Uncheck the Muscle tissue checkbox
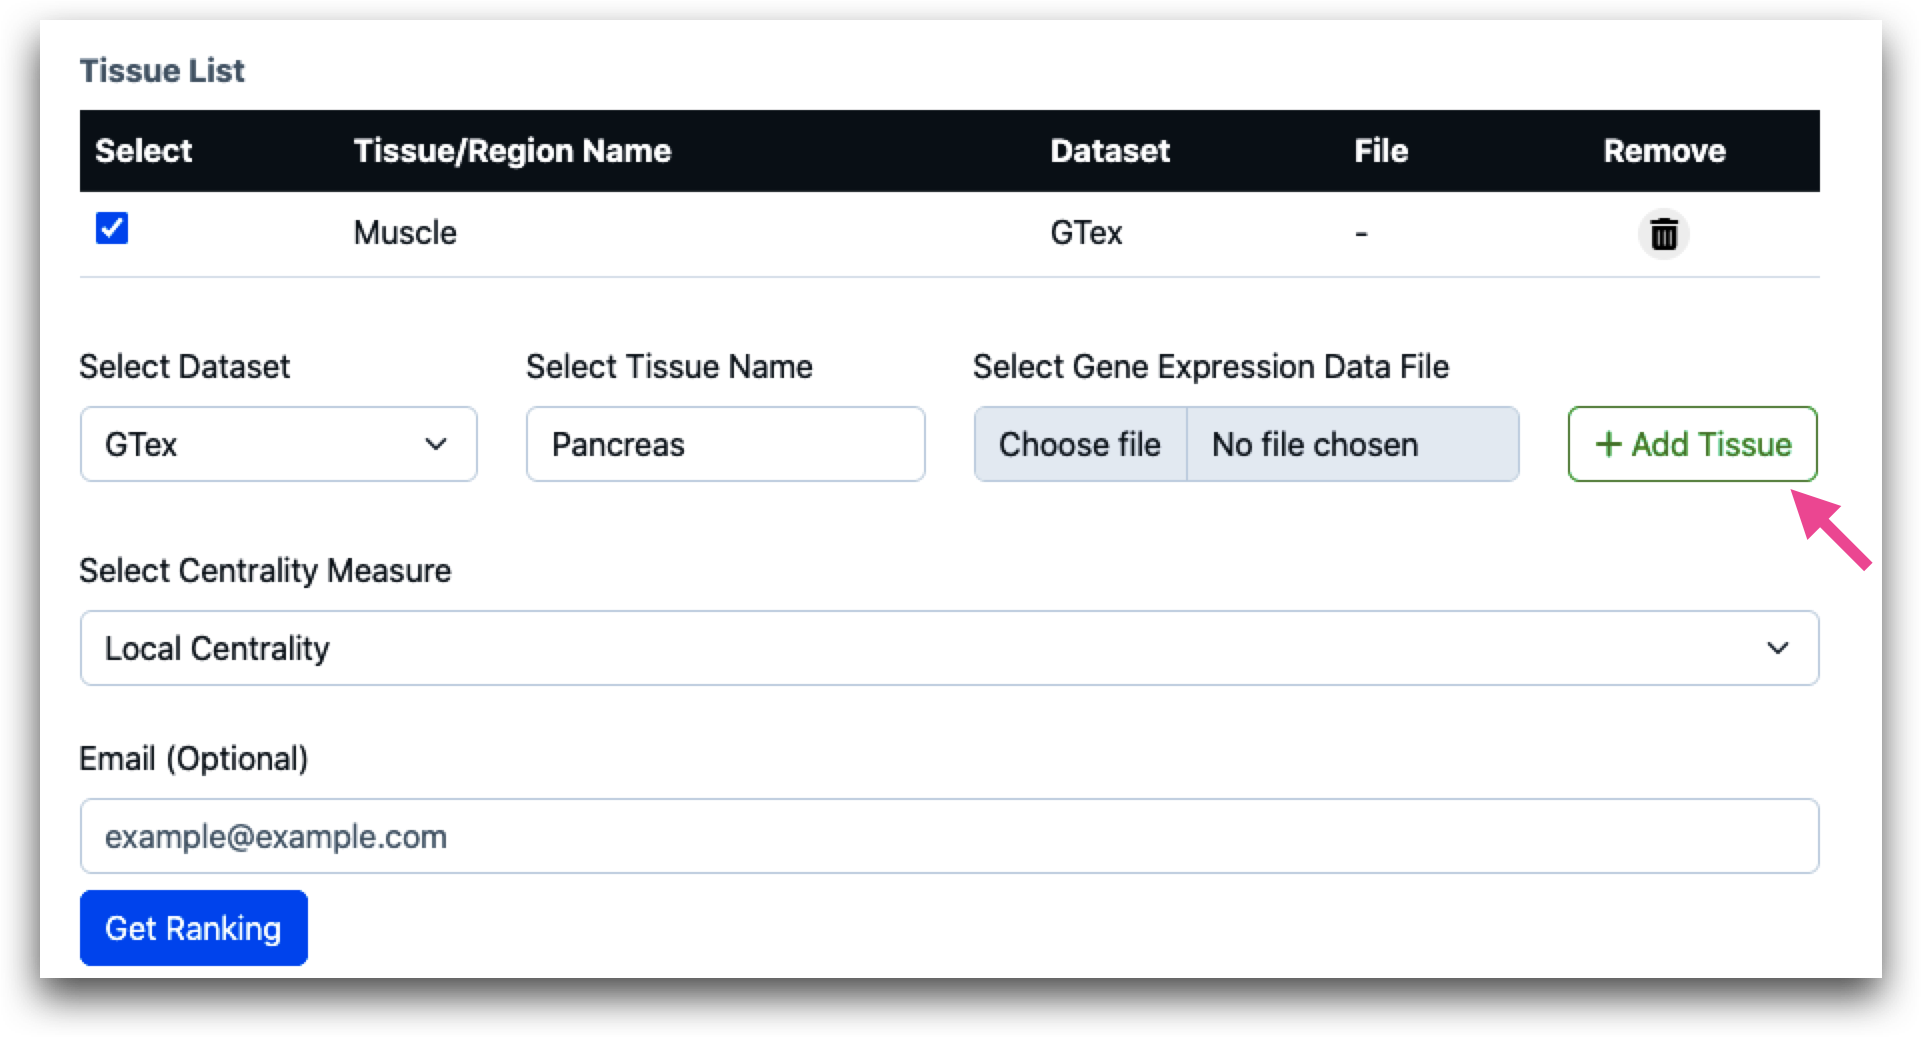The width and height of the screenshot is (1922, 1038). click(112, 228)
